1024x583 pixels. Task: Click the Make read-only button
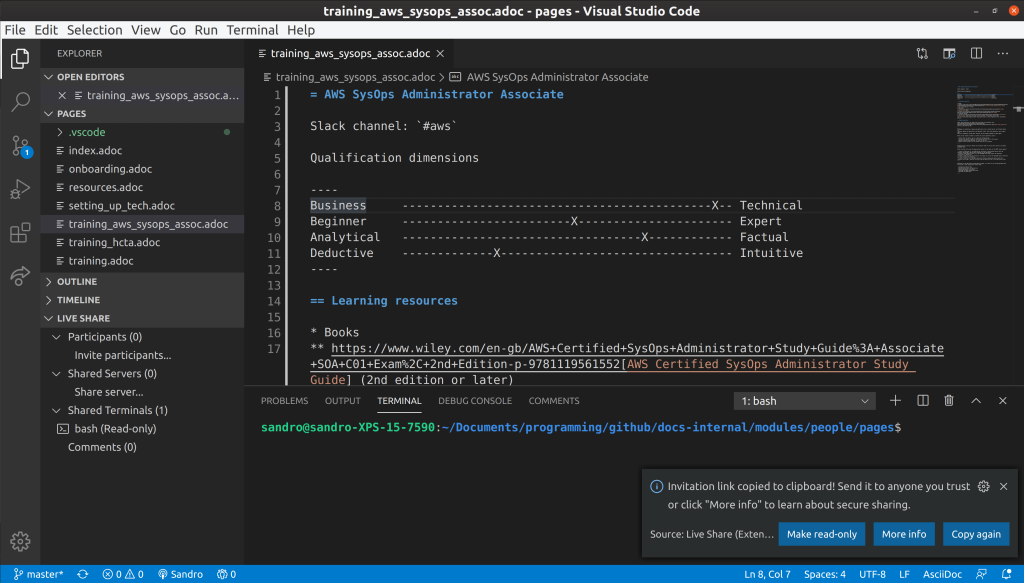[x=822, y=534]
